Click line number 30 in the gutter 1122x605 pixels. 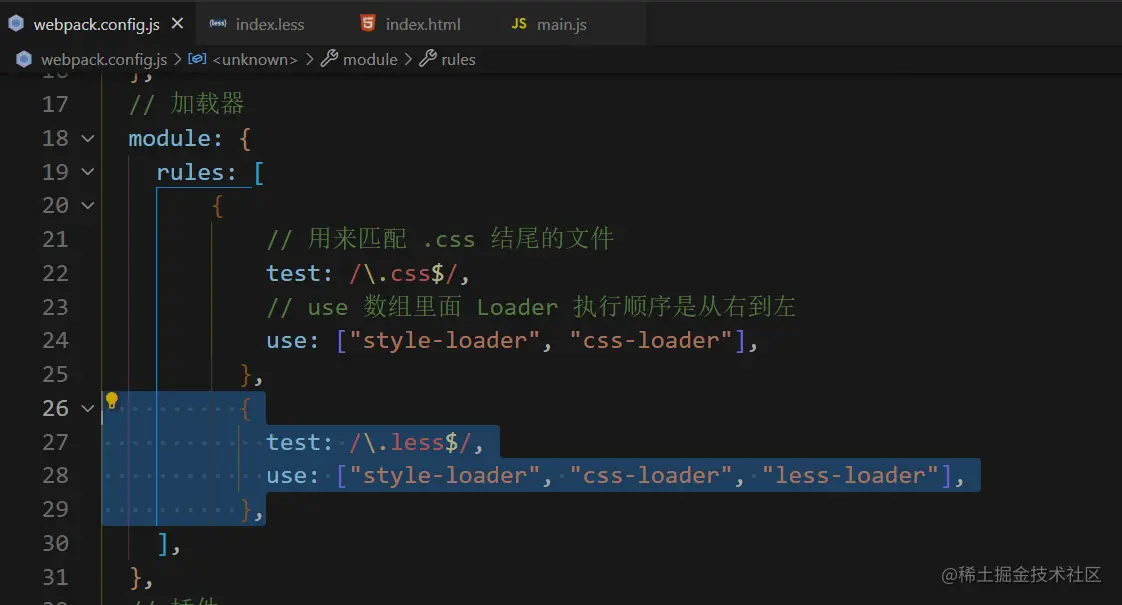point(55,543)
